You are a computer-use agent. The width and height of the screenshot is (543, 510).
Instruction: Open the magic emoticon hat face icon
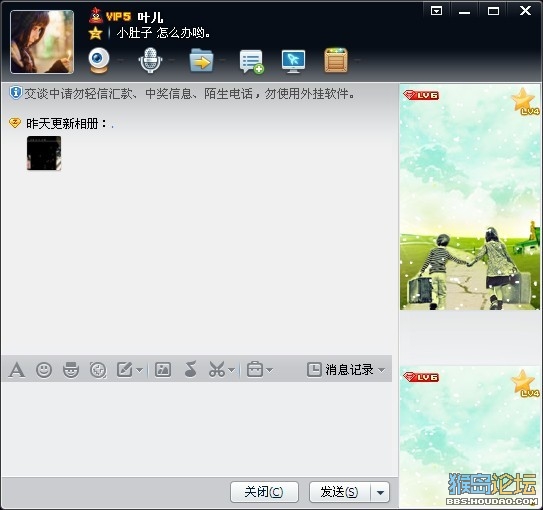[71, 370]
